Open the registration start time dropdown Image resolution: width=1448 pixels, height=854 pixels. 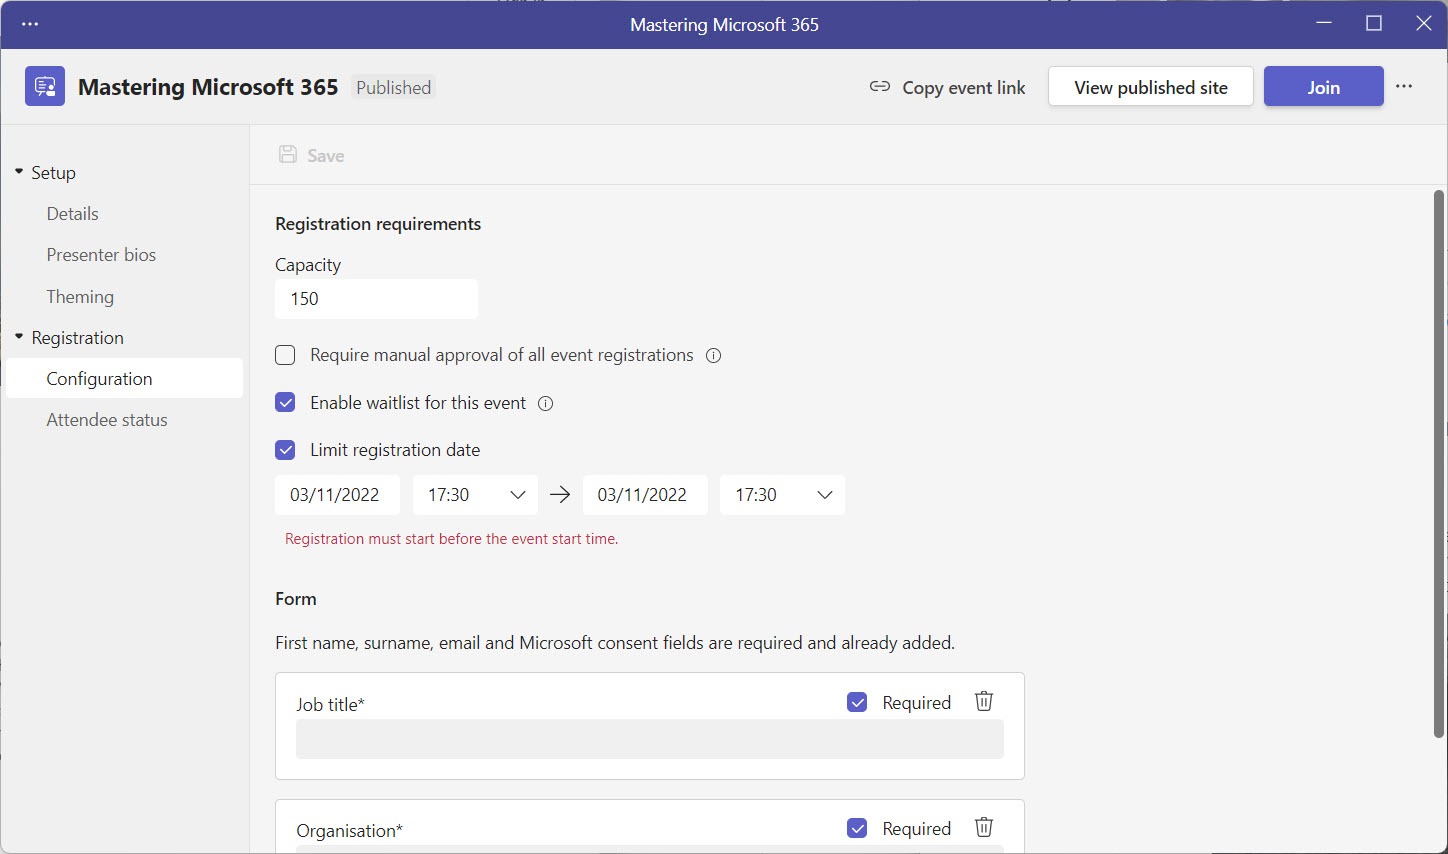tap(518, 494)
